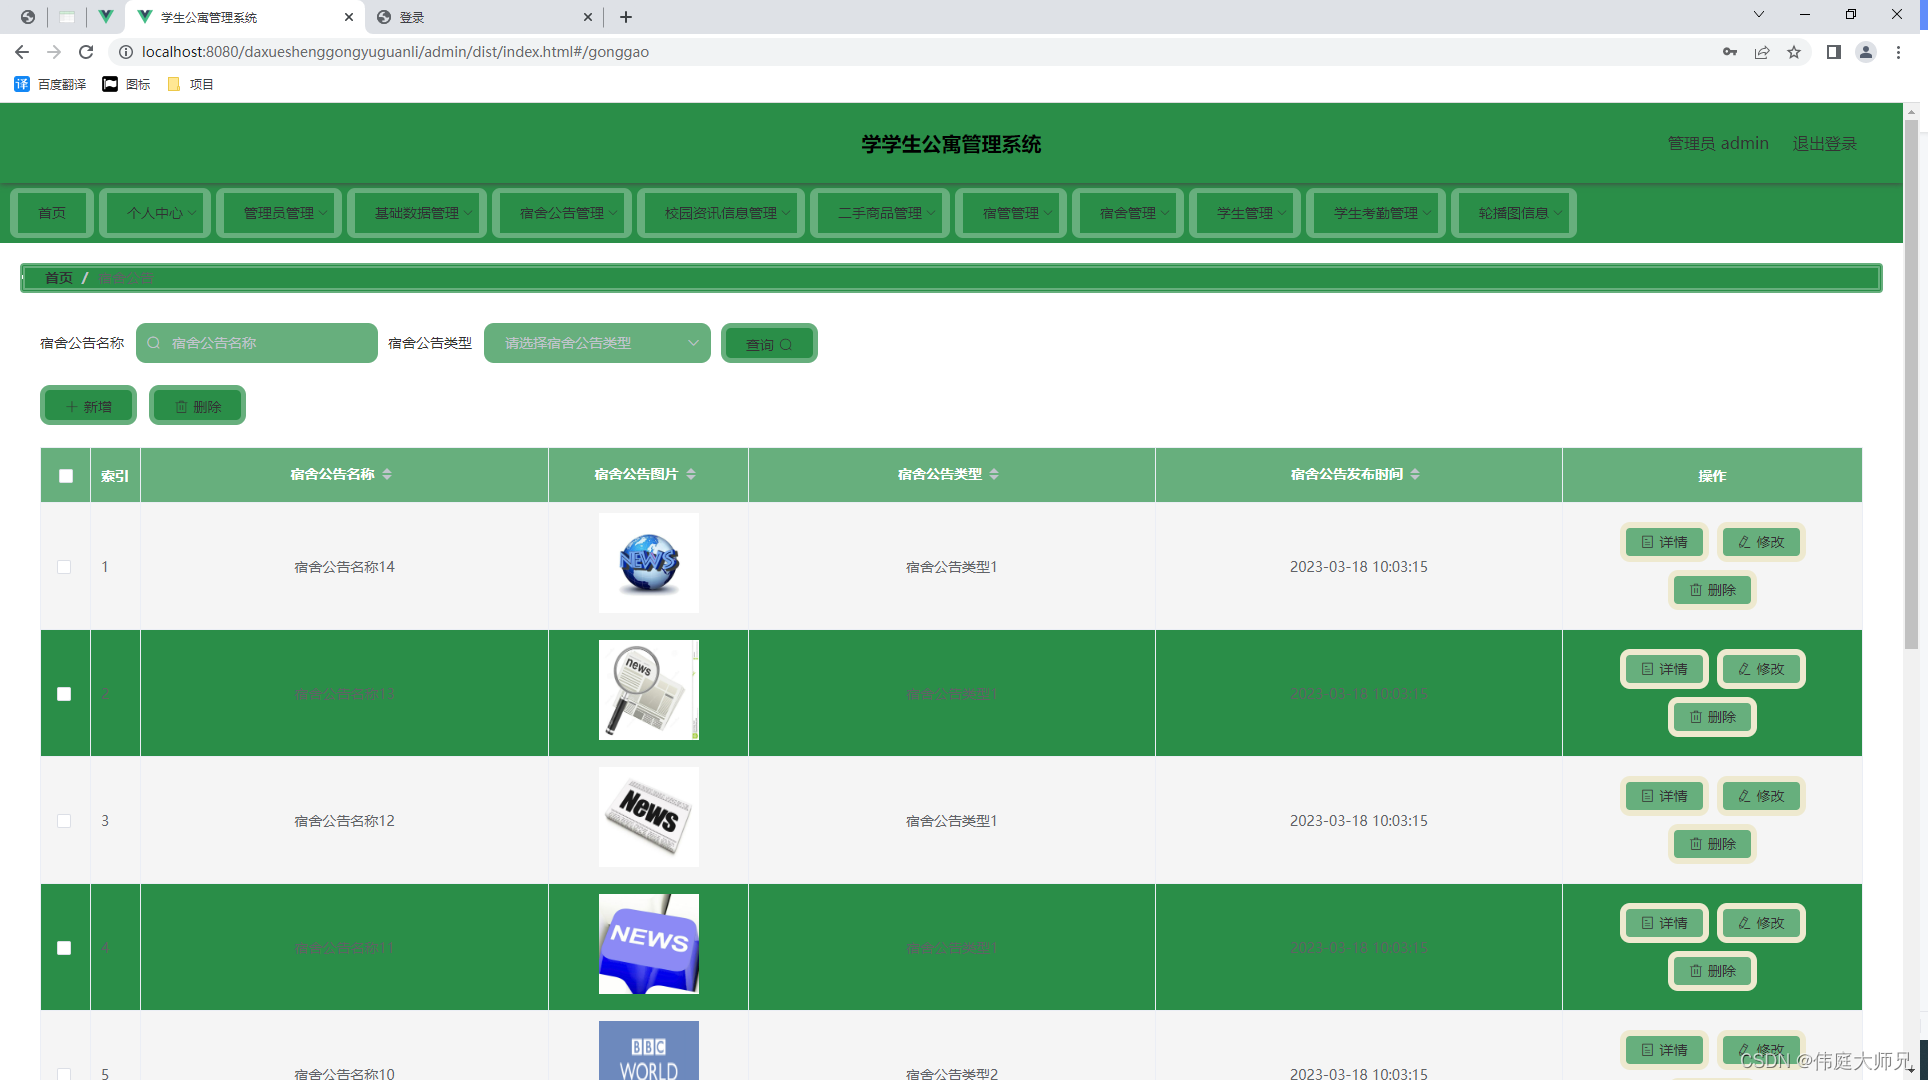Click the folded News paper thumbnail in row 3
1928x1080 pixels.
[649, 817]
